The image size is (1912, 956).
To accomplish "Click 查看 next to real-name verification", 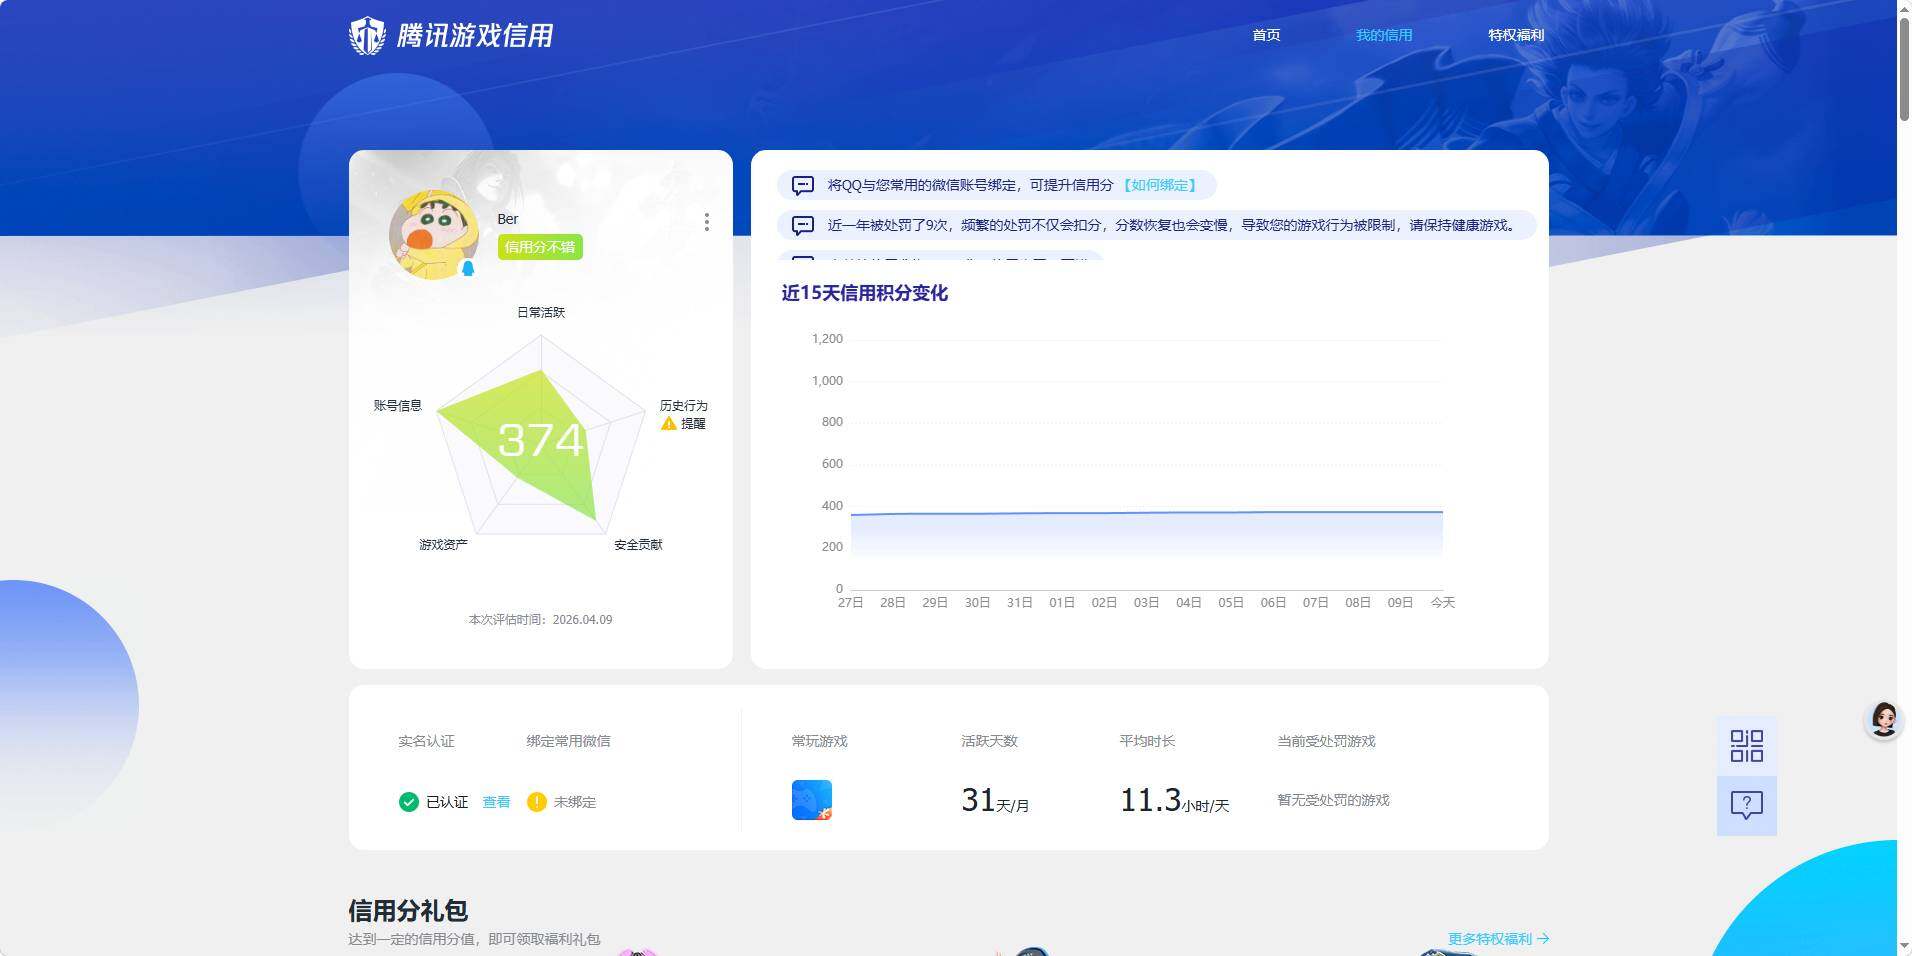I will (495, 801).
